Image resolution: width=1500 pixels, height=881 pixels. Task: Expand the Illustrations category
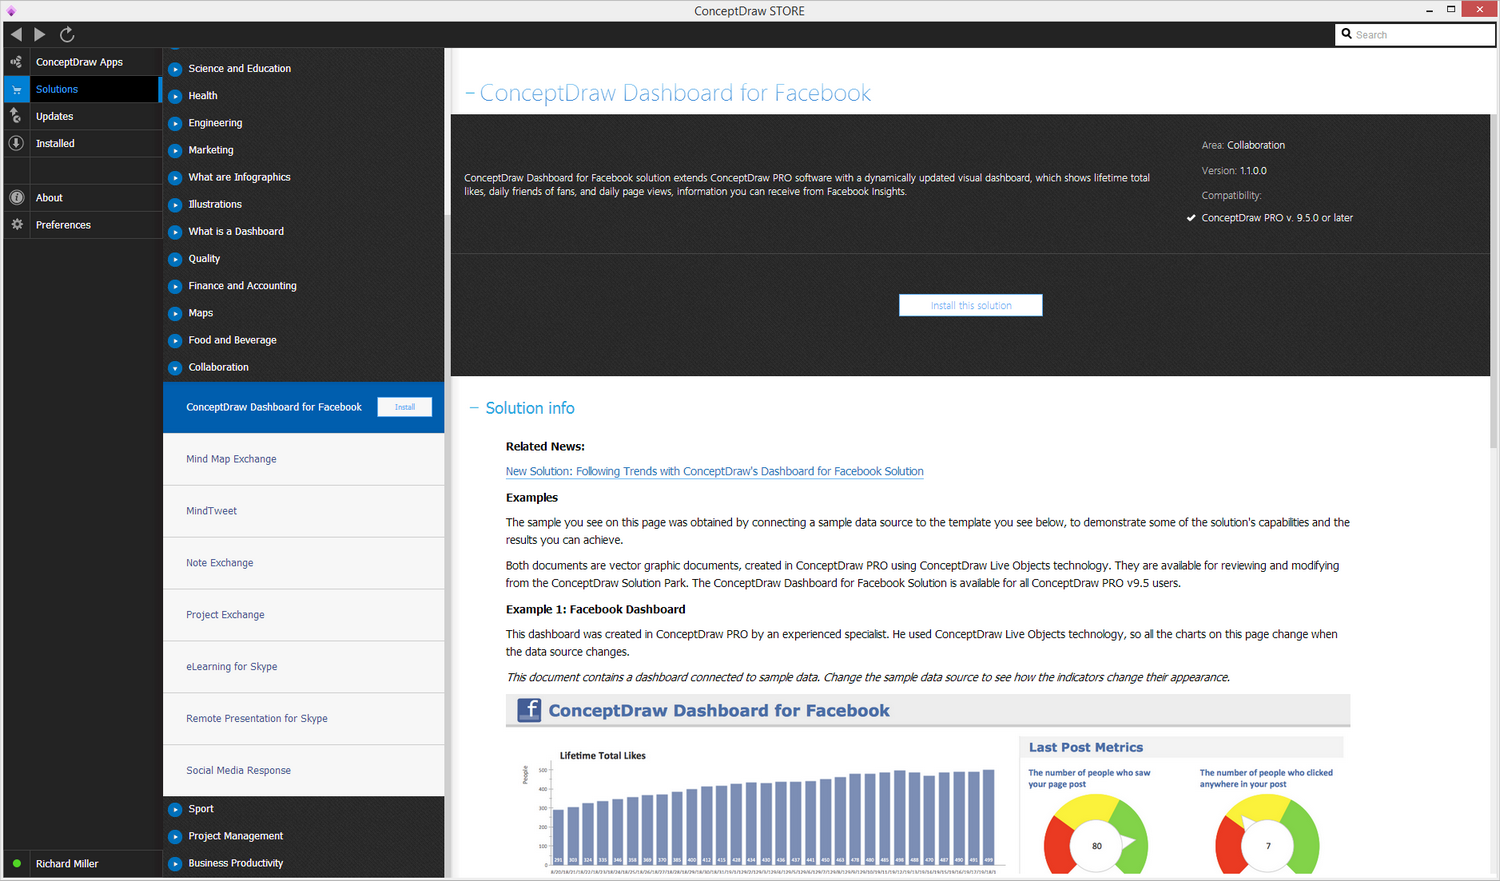click(175, 204)
